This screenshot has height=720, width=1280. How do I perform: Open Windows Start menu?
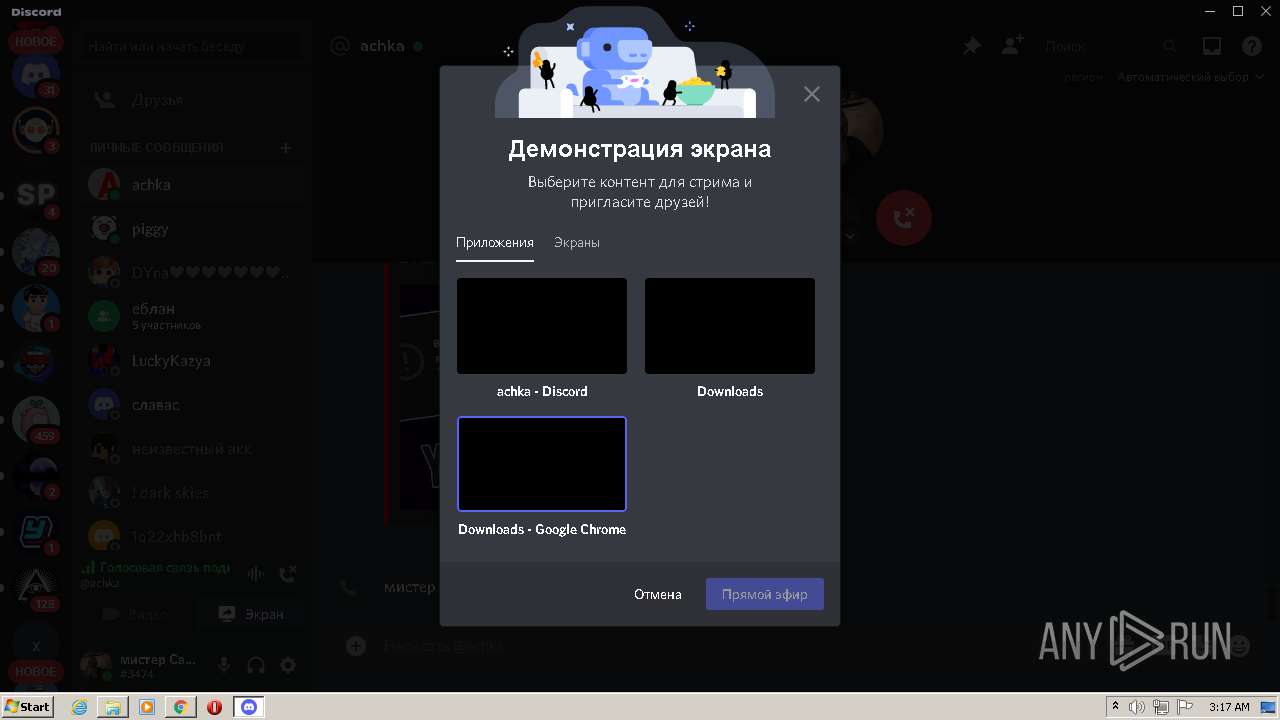click(27, 707)
